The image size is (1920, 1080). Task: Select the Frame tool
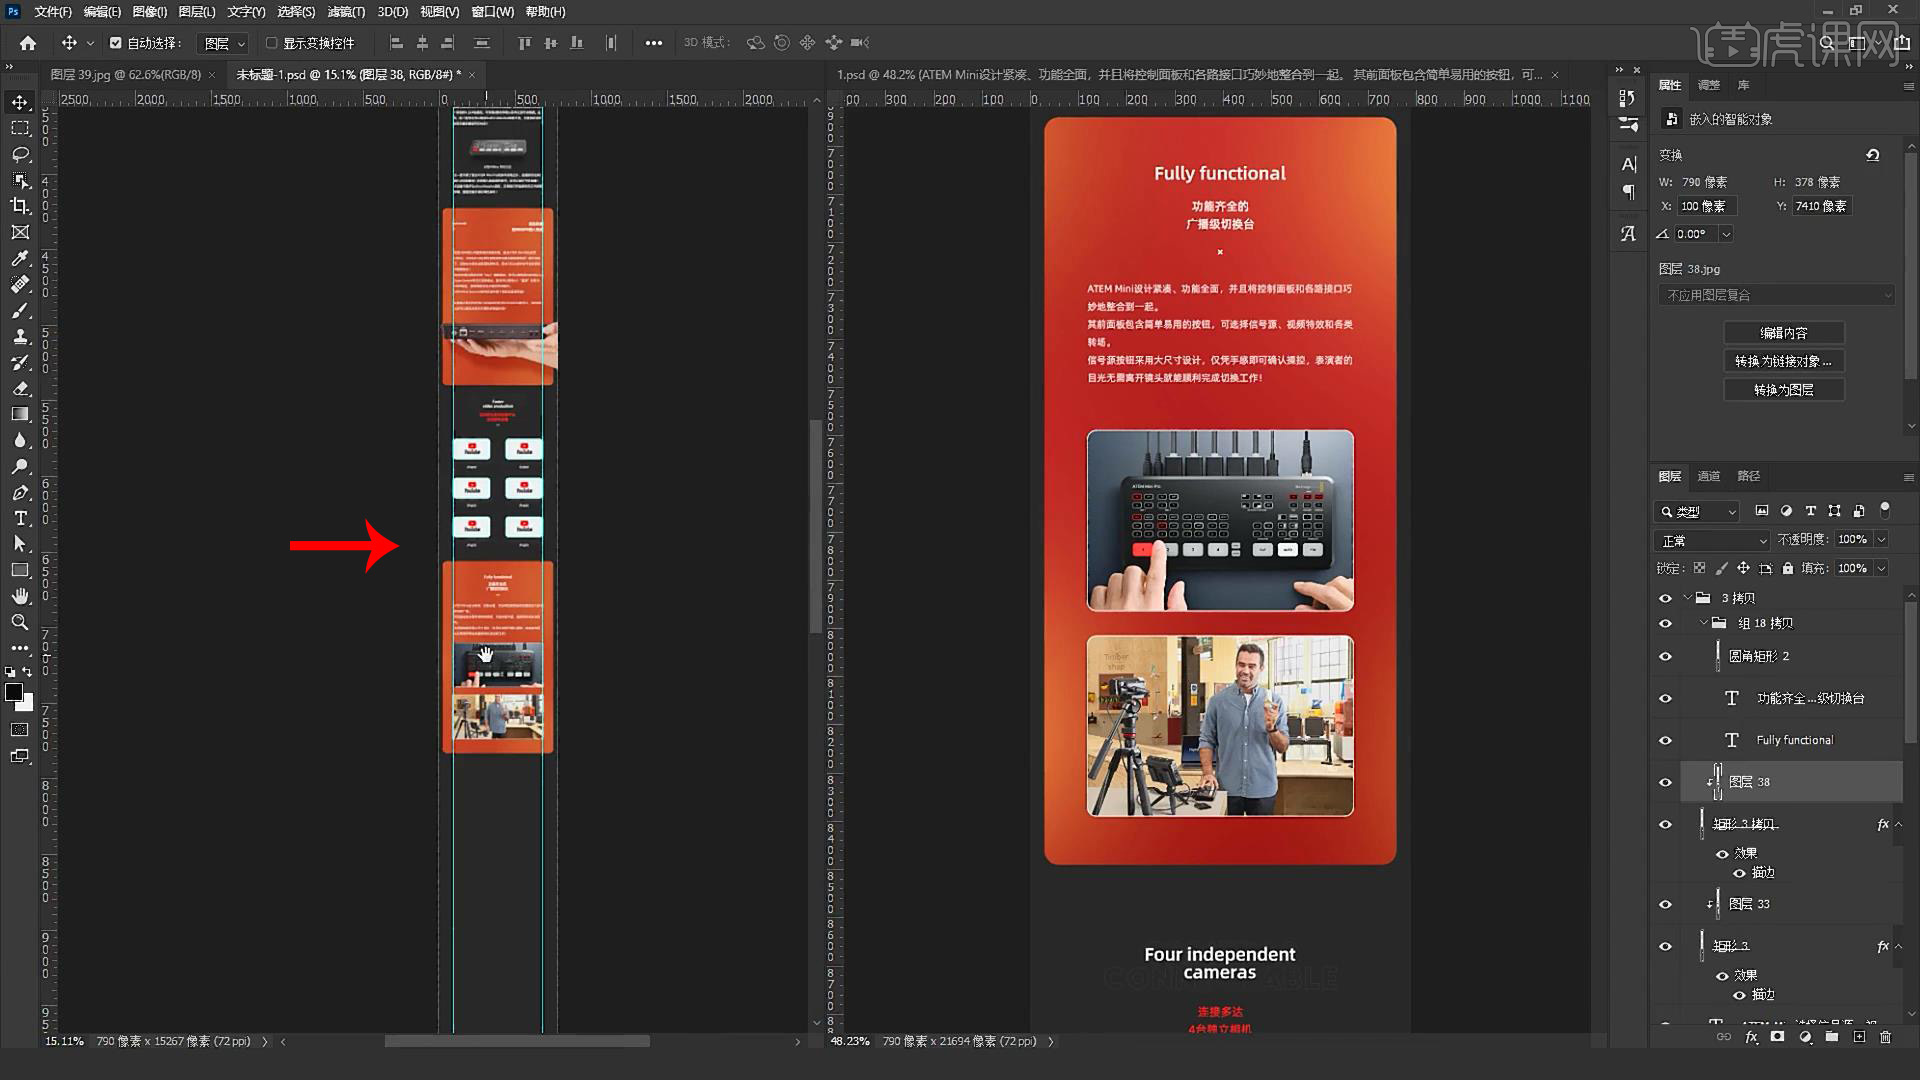pos(20,232)
